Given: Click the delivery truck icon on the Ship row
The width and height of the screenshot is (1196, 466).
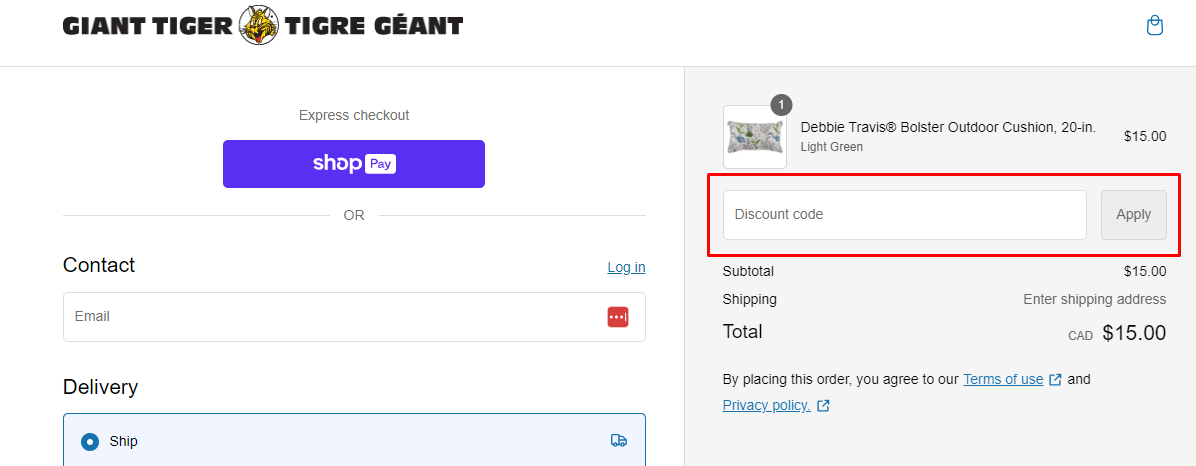Looking at the screenshot, I should [x=619, y=441].
